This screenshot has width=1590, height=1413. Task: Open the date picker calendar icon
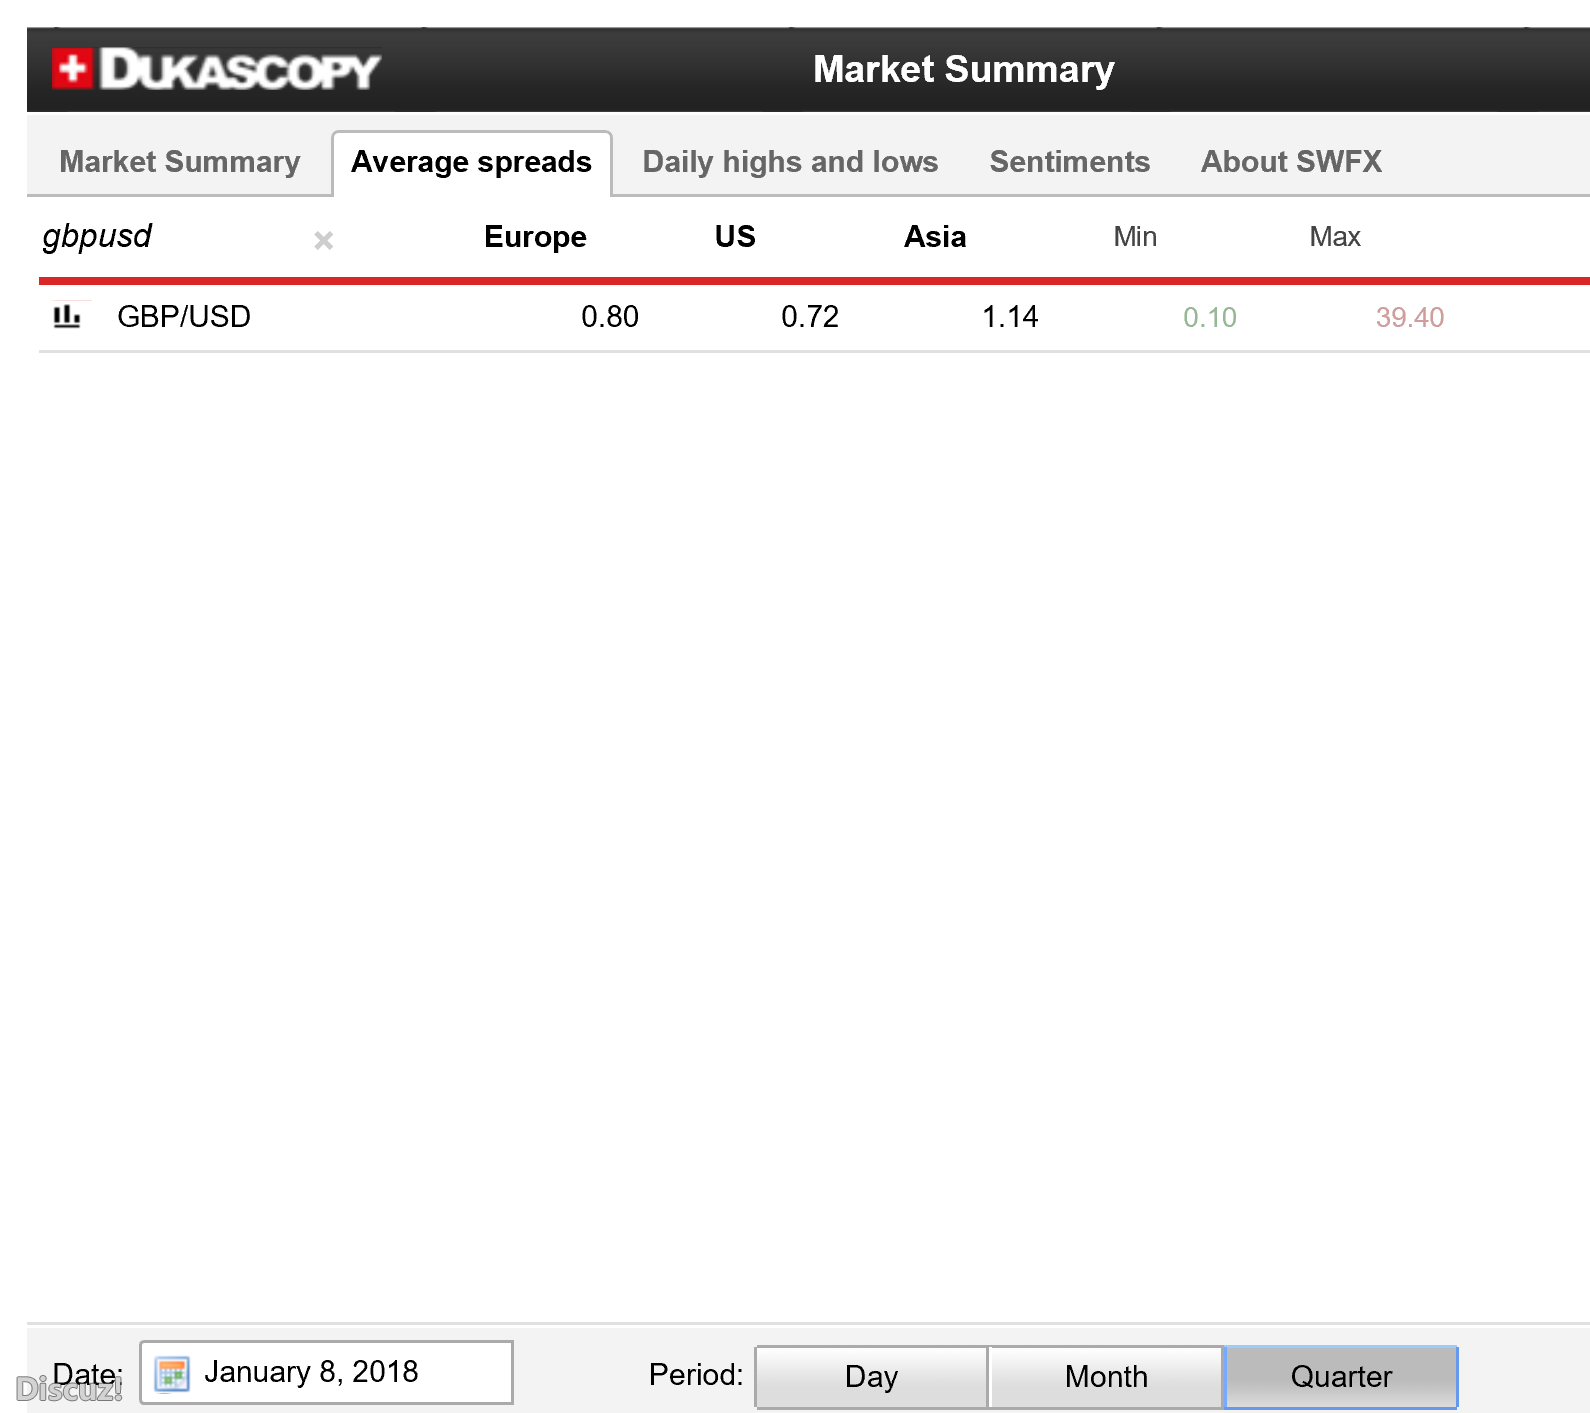(172, 1373)
